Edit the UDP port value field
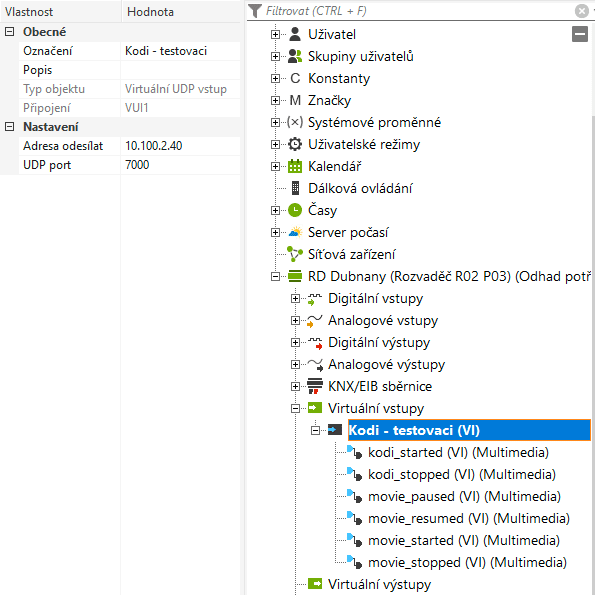This screenshot has width=595, height=595. 180,165
